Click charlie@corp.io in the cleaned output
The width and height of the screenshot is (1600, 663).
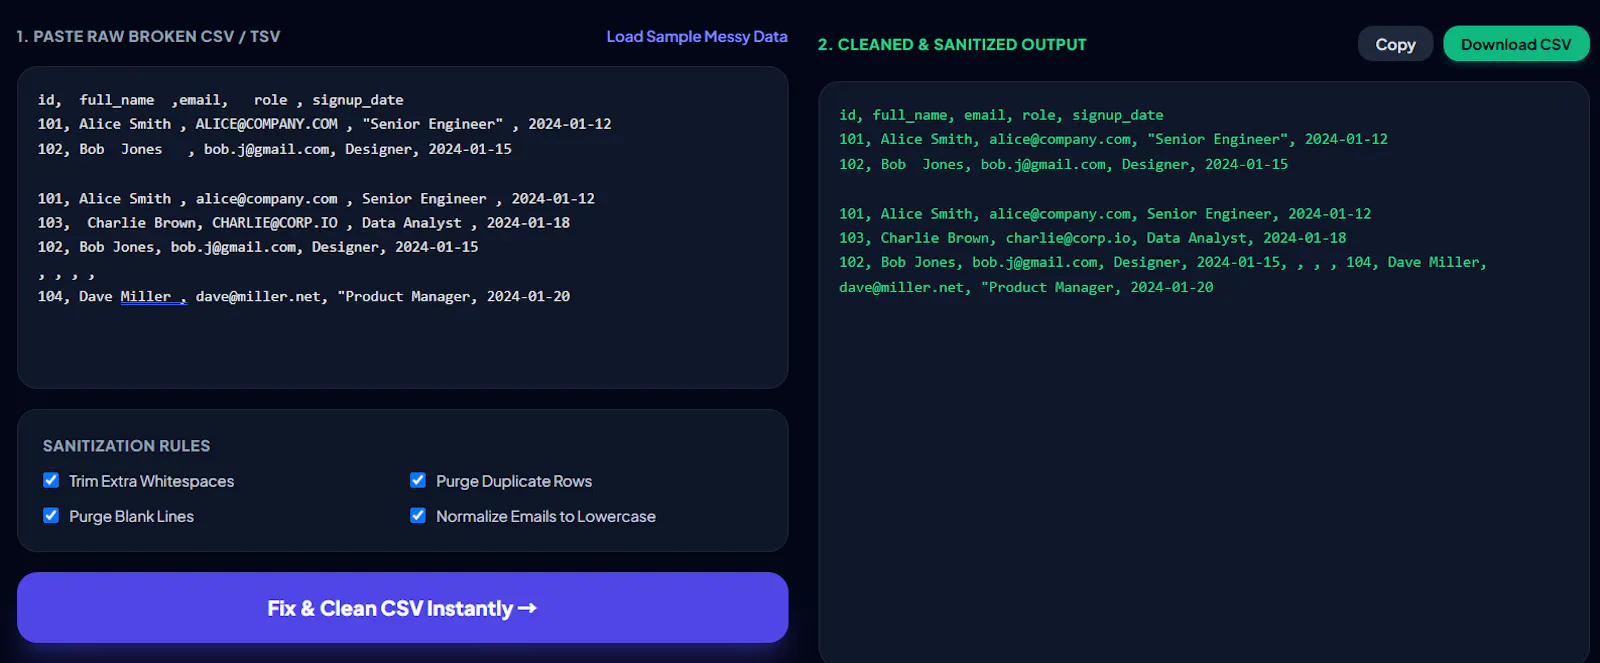1068,238
